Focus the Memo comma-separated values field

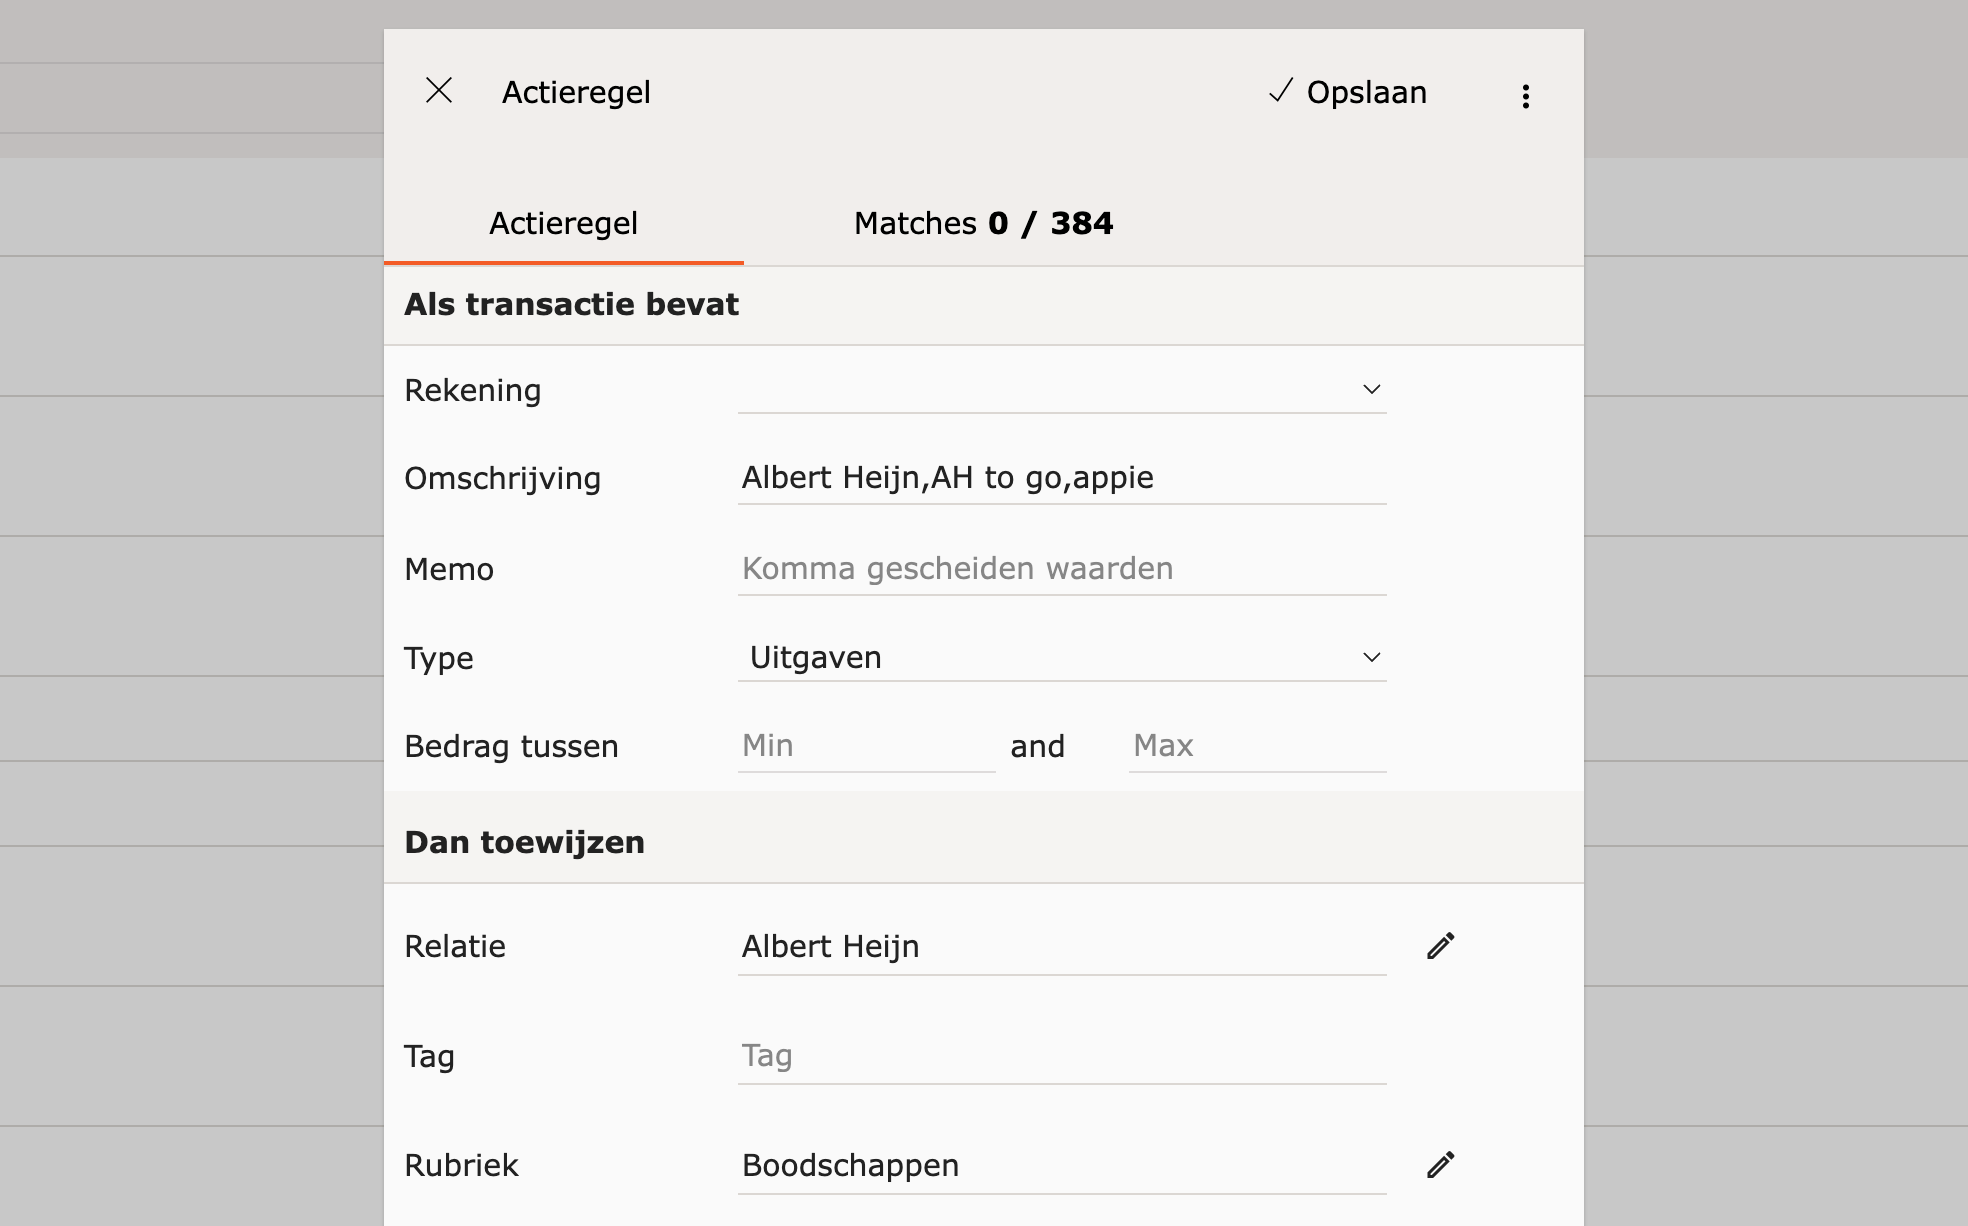pos(1060,569)
